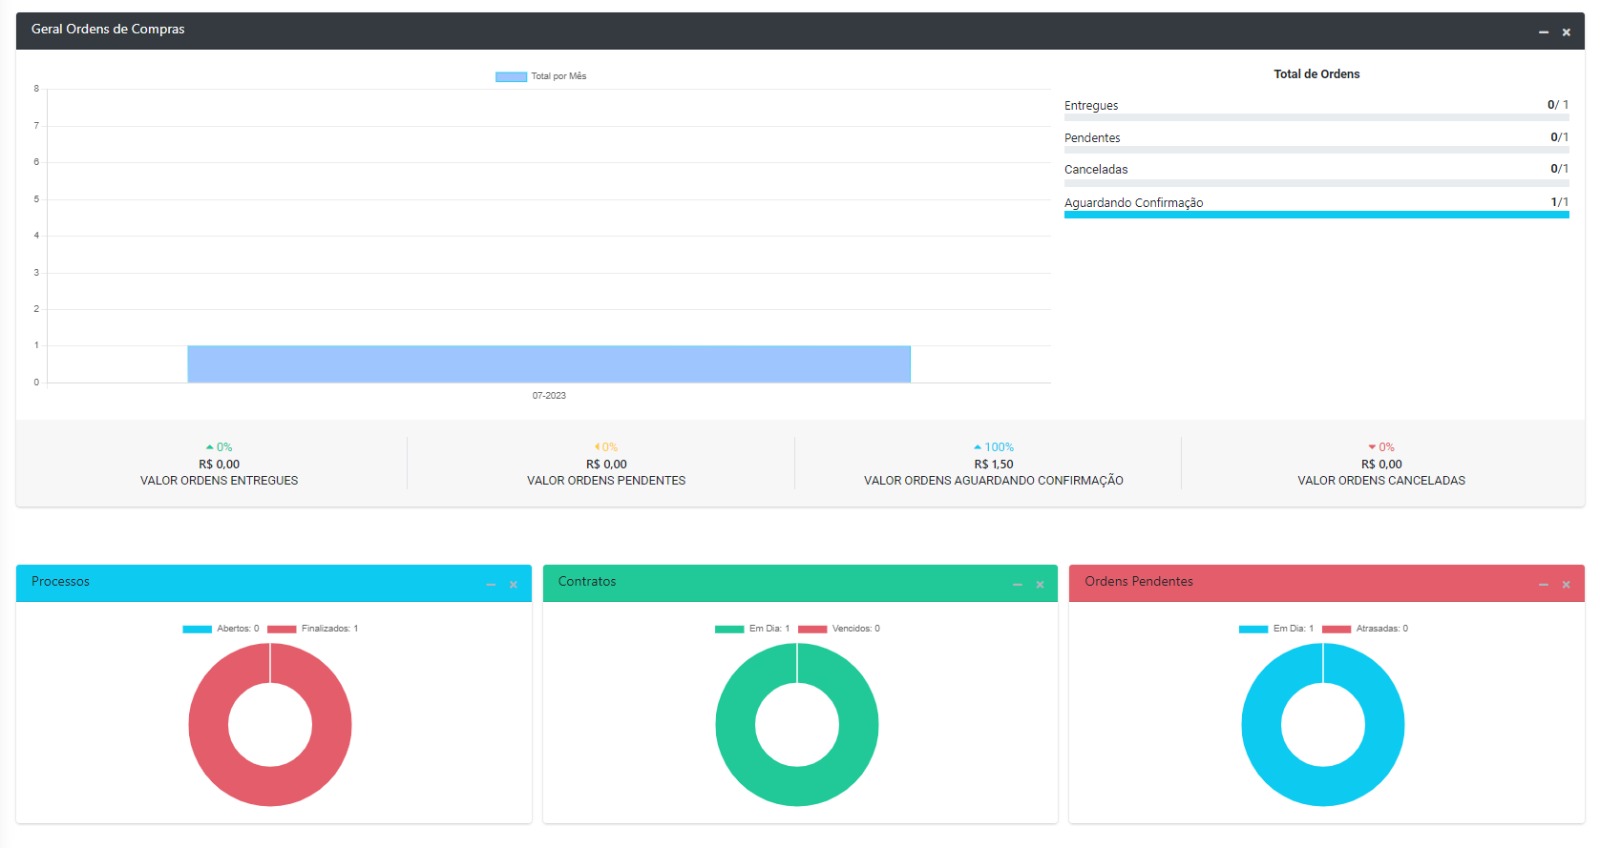The height and width of the screenshot is (848, 1600).
Task: Close the Ordens Pendentes card
Action: 1566,585
